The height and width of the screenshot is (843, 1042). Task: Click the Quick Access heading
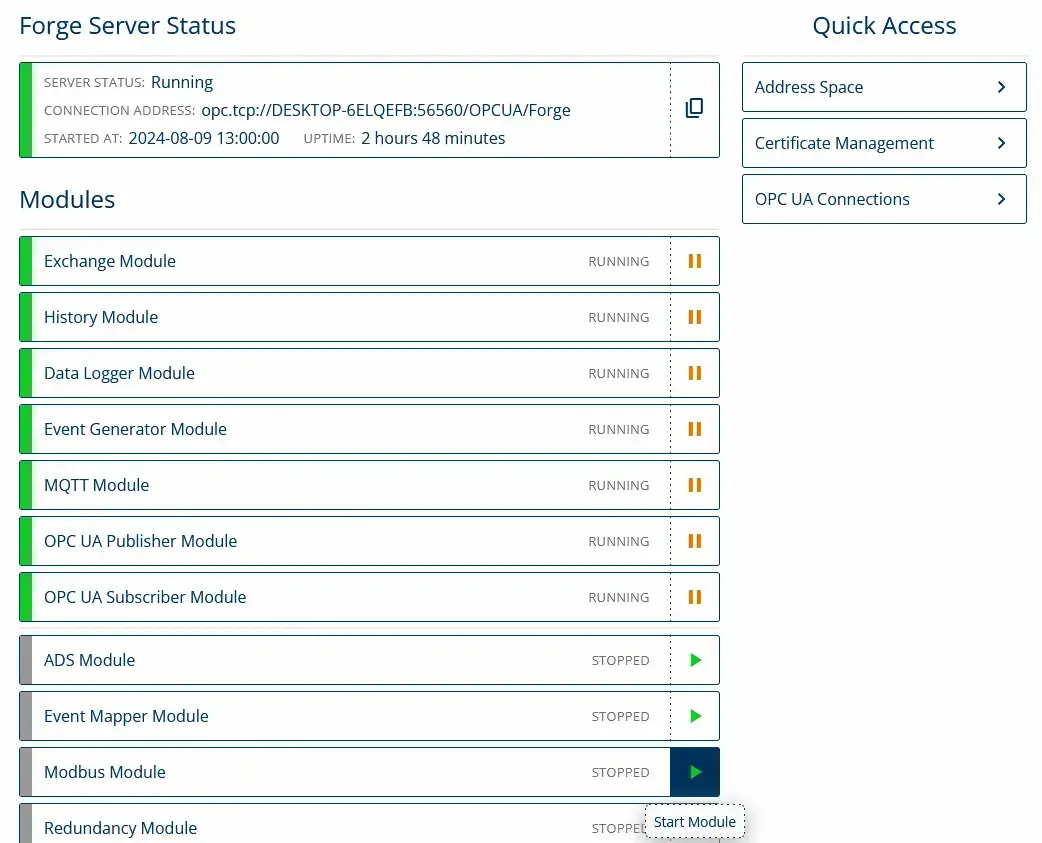point(884,26)
